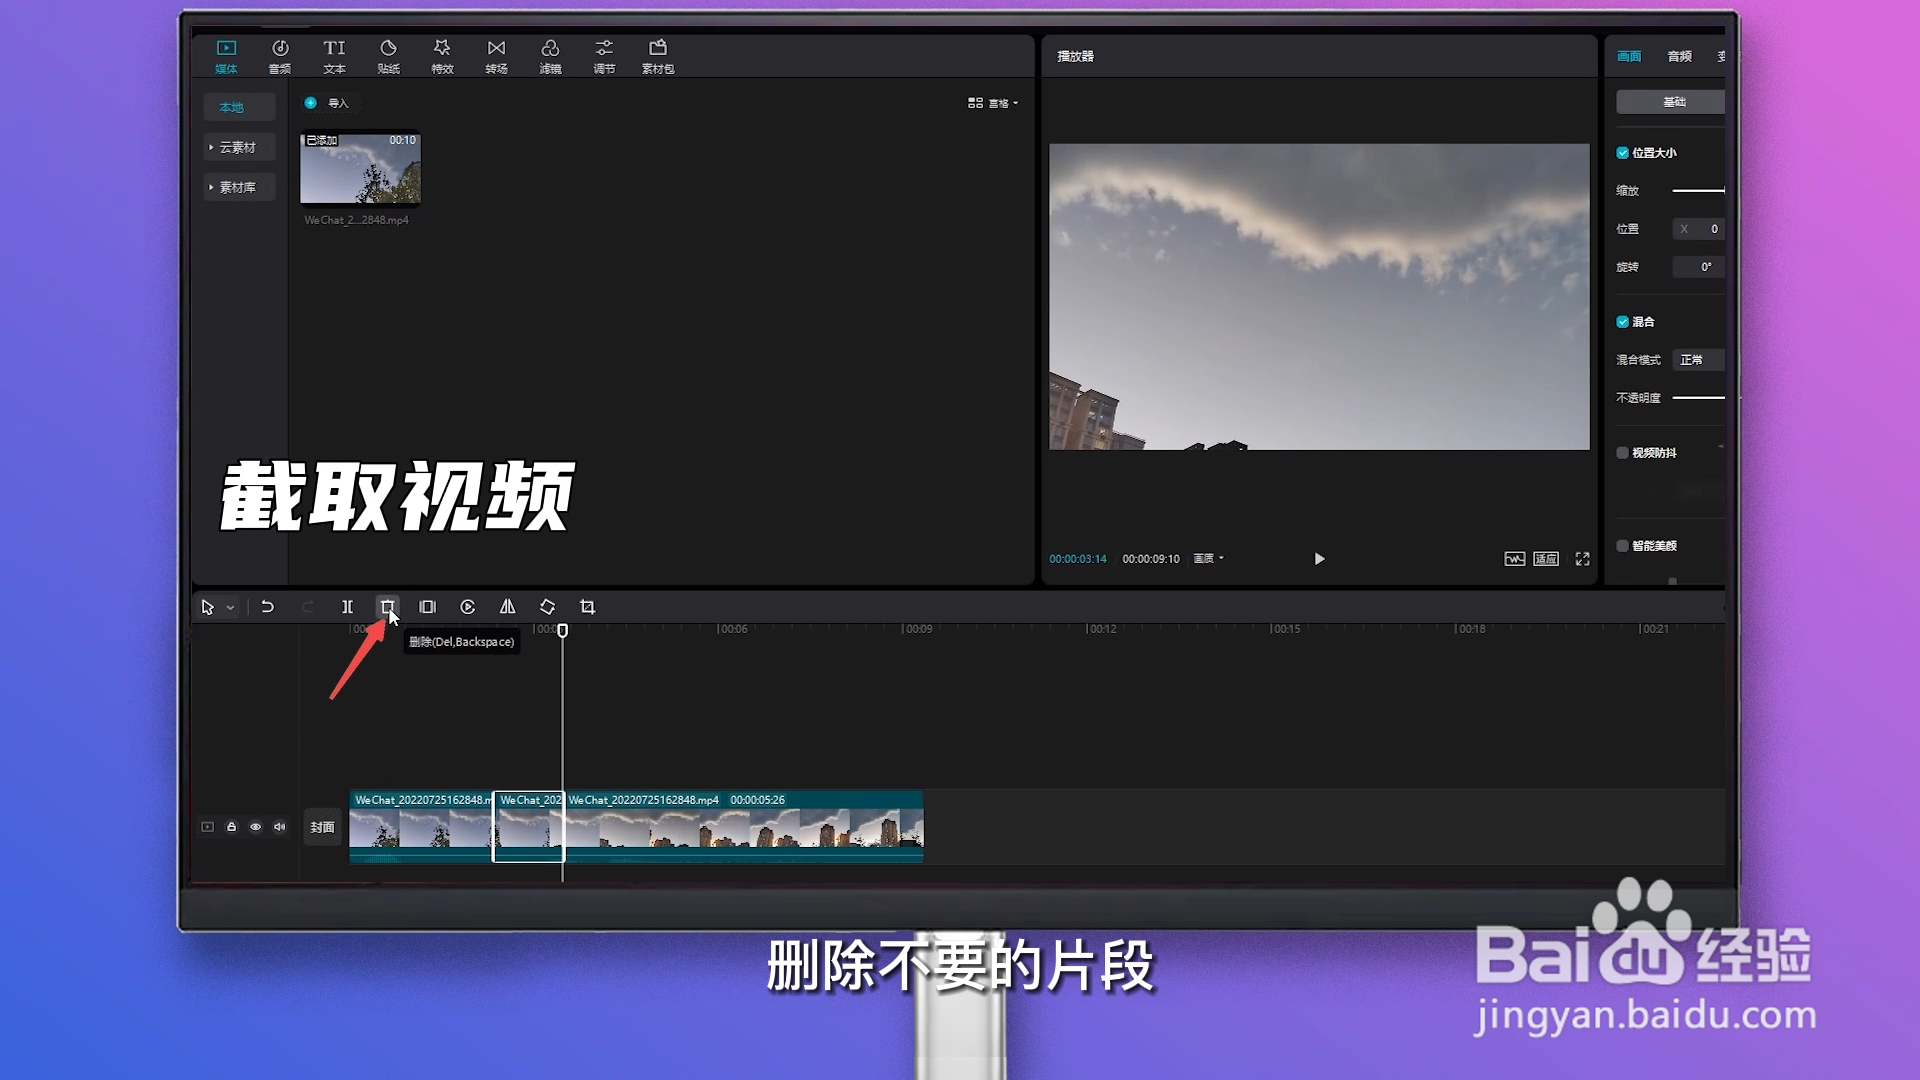Select the mirror/flip icon in the timeline toolbar
Screen dimensions: 1920x1080
(507, 606)
